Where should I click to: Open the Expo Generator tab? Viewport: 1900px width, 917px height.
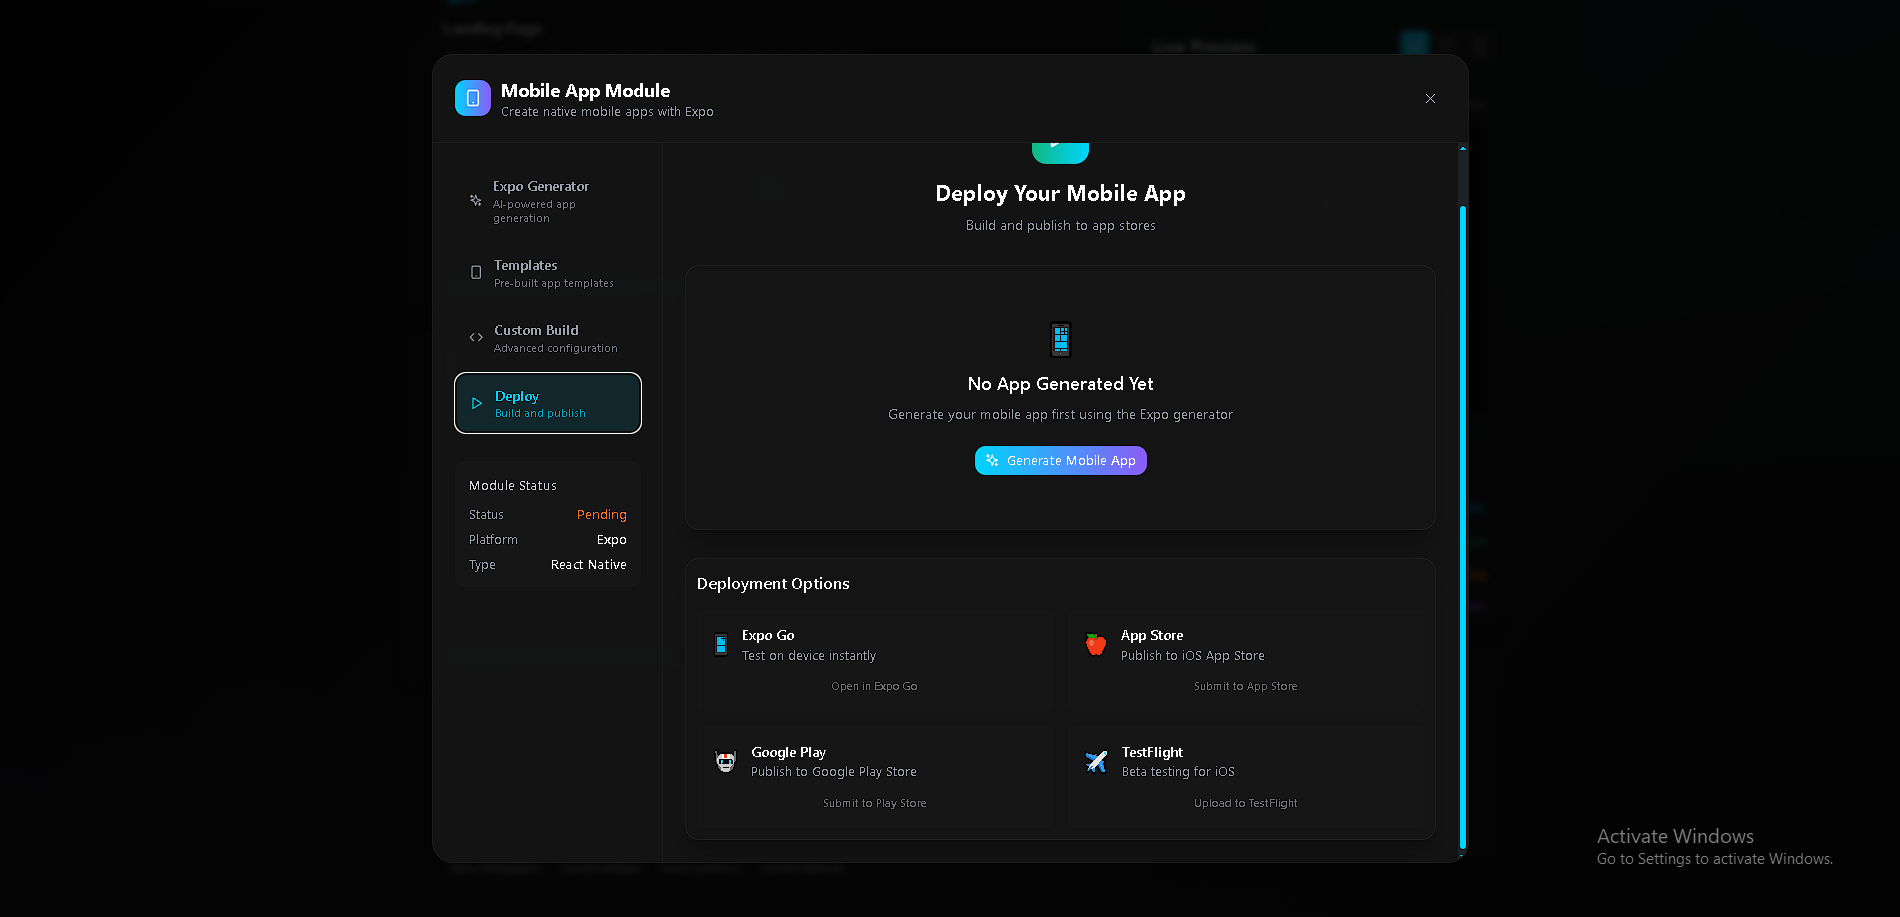click(x=548, y=201)
